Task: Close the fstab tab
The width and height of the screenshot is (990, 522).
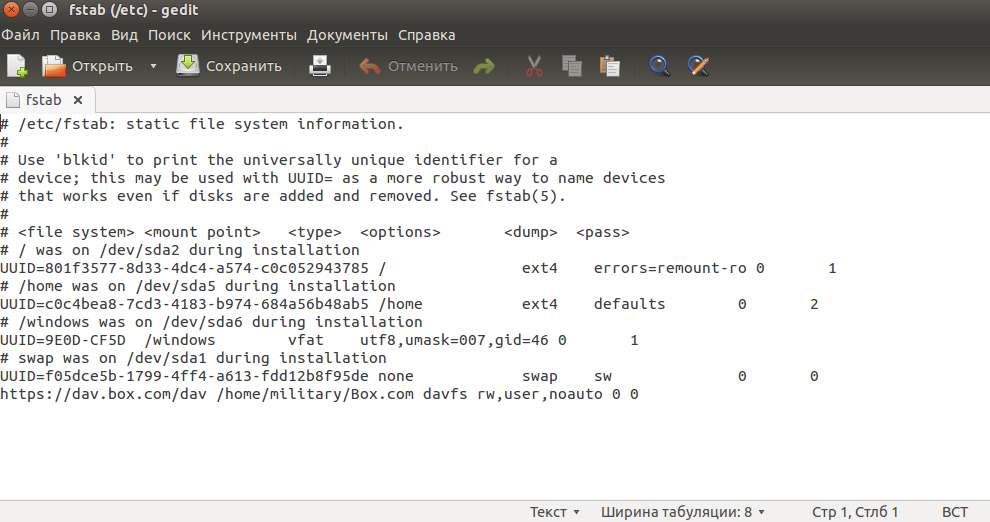Action: coord(78,100)
